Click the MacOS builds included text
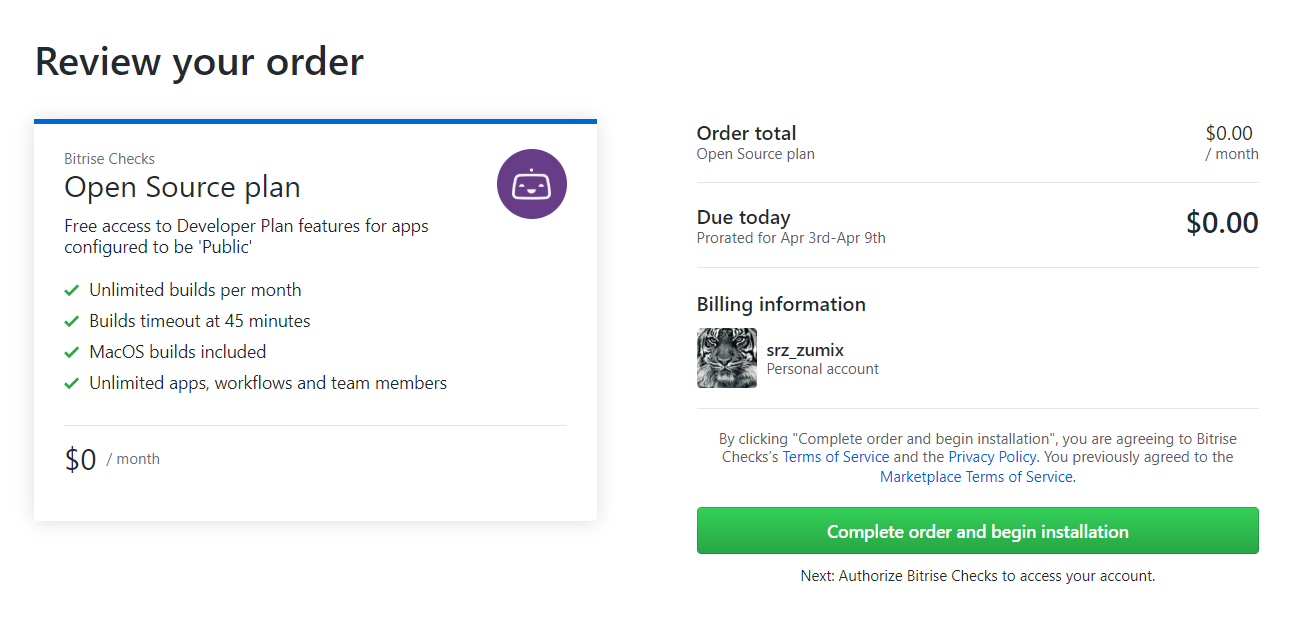 (178, 352)
